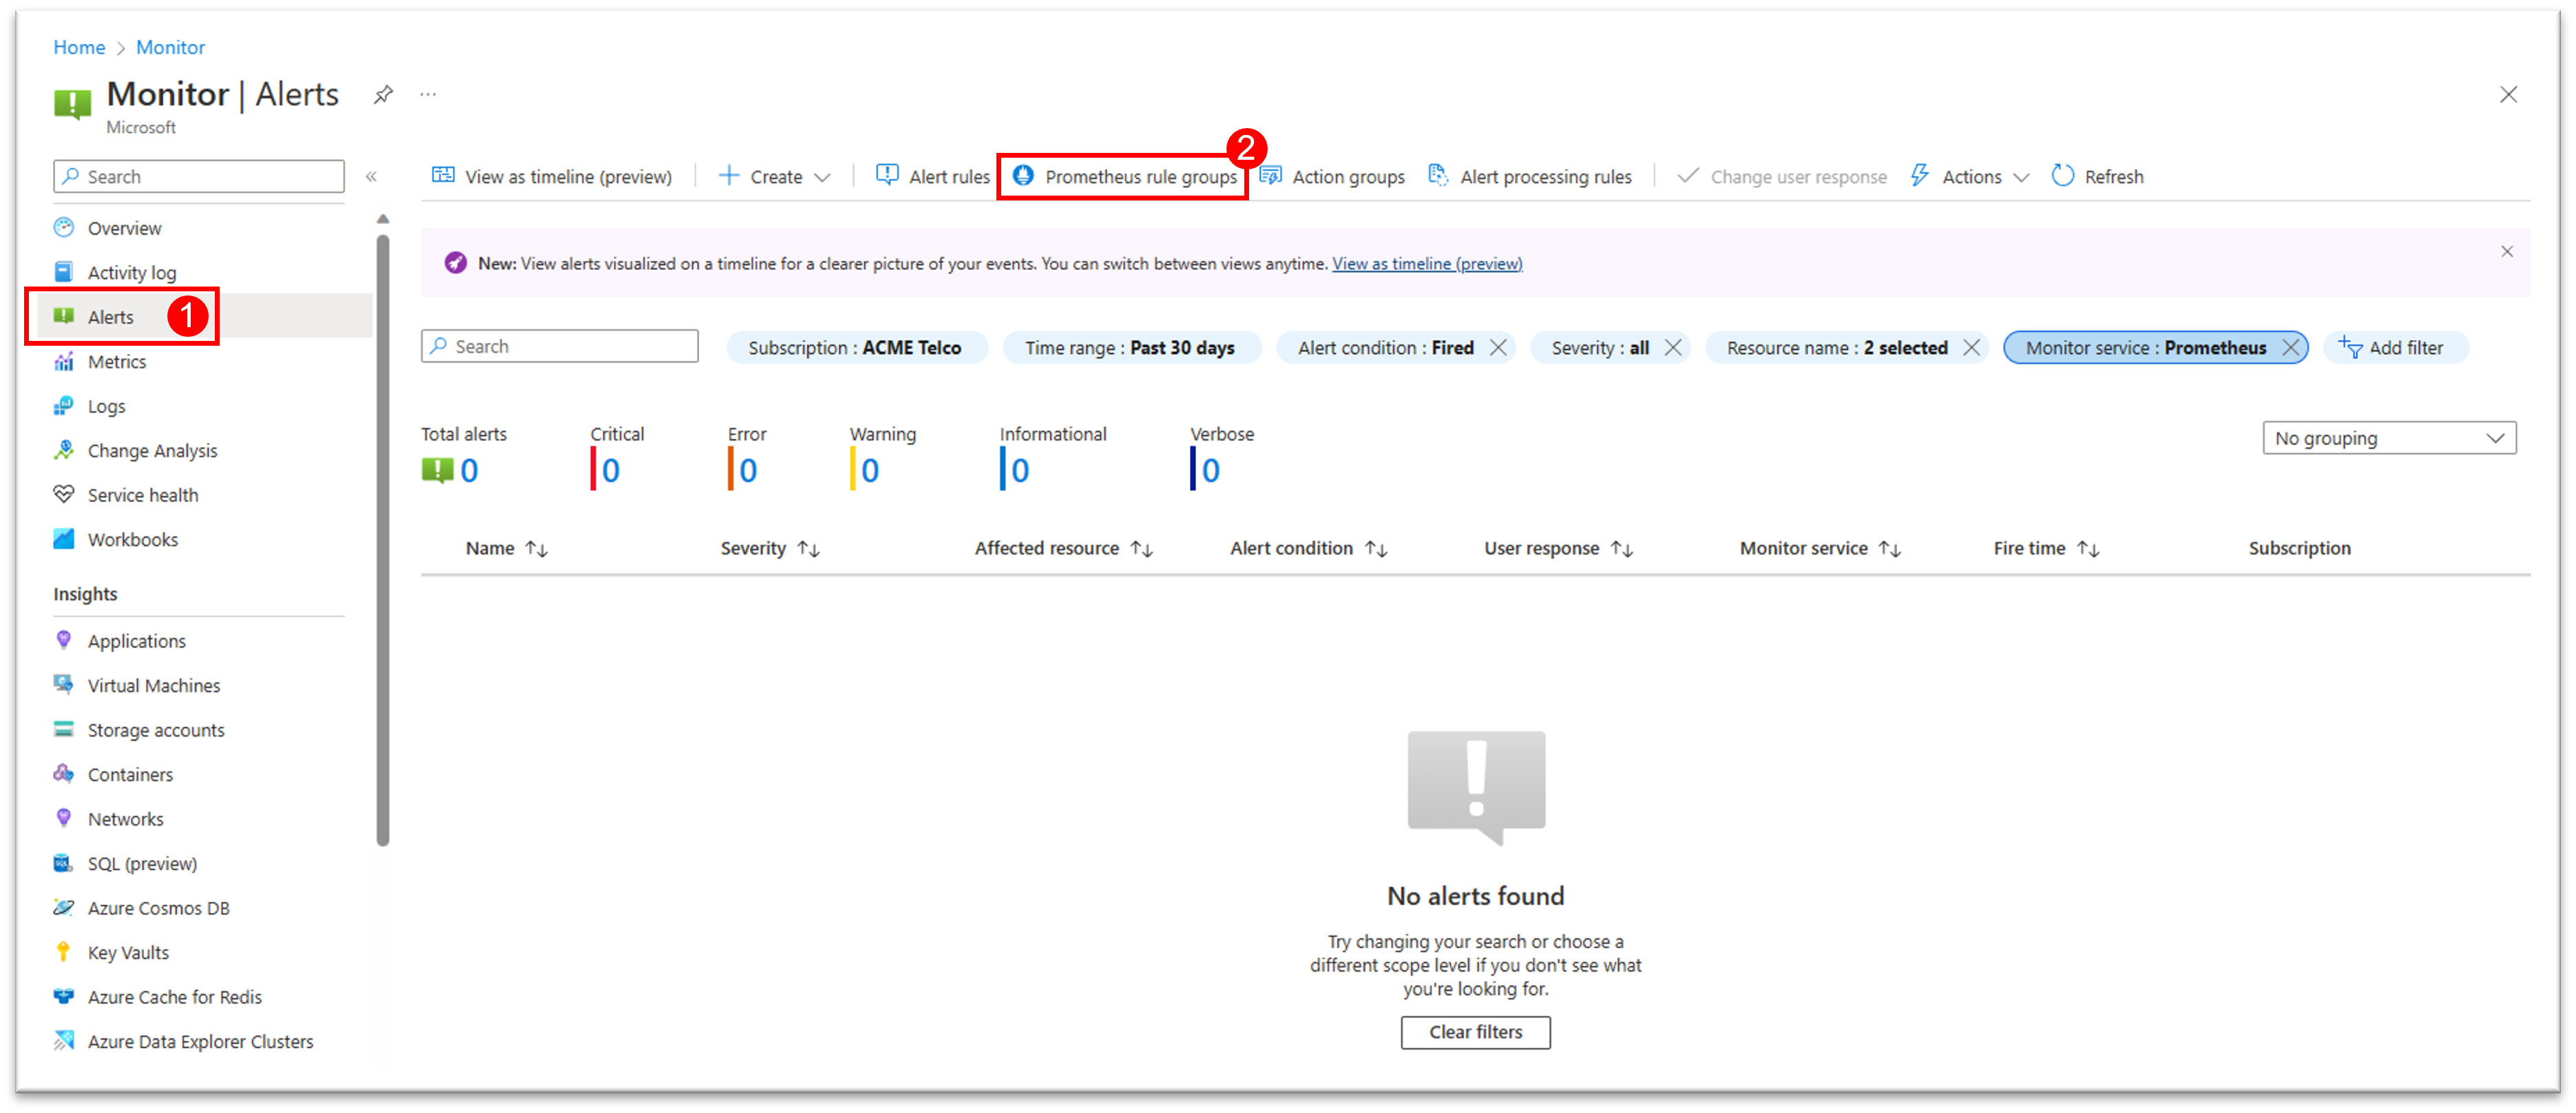Remove the Monitor service Prometheus filter
2576x1113 pixels.
(x=2292, y=347)
